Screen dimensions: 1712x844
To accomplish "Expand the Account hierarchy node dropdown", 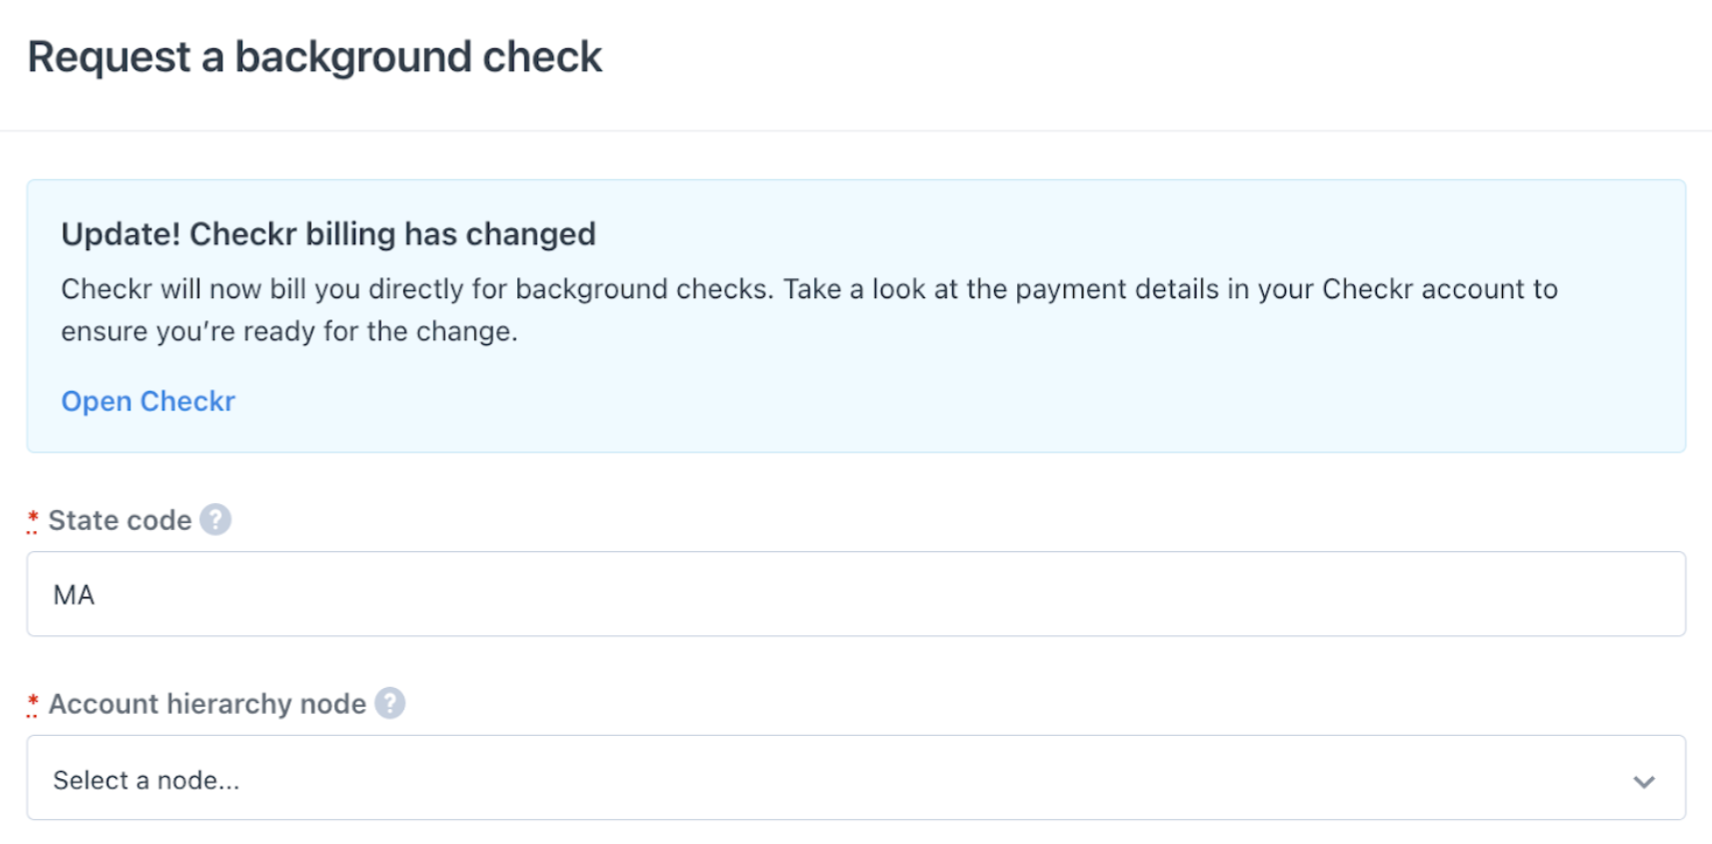I will (x=856, y=778).
